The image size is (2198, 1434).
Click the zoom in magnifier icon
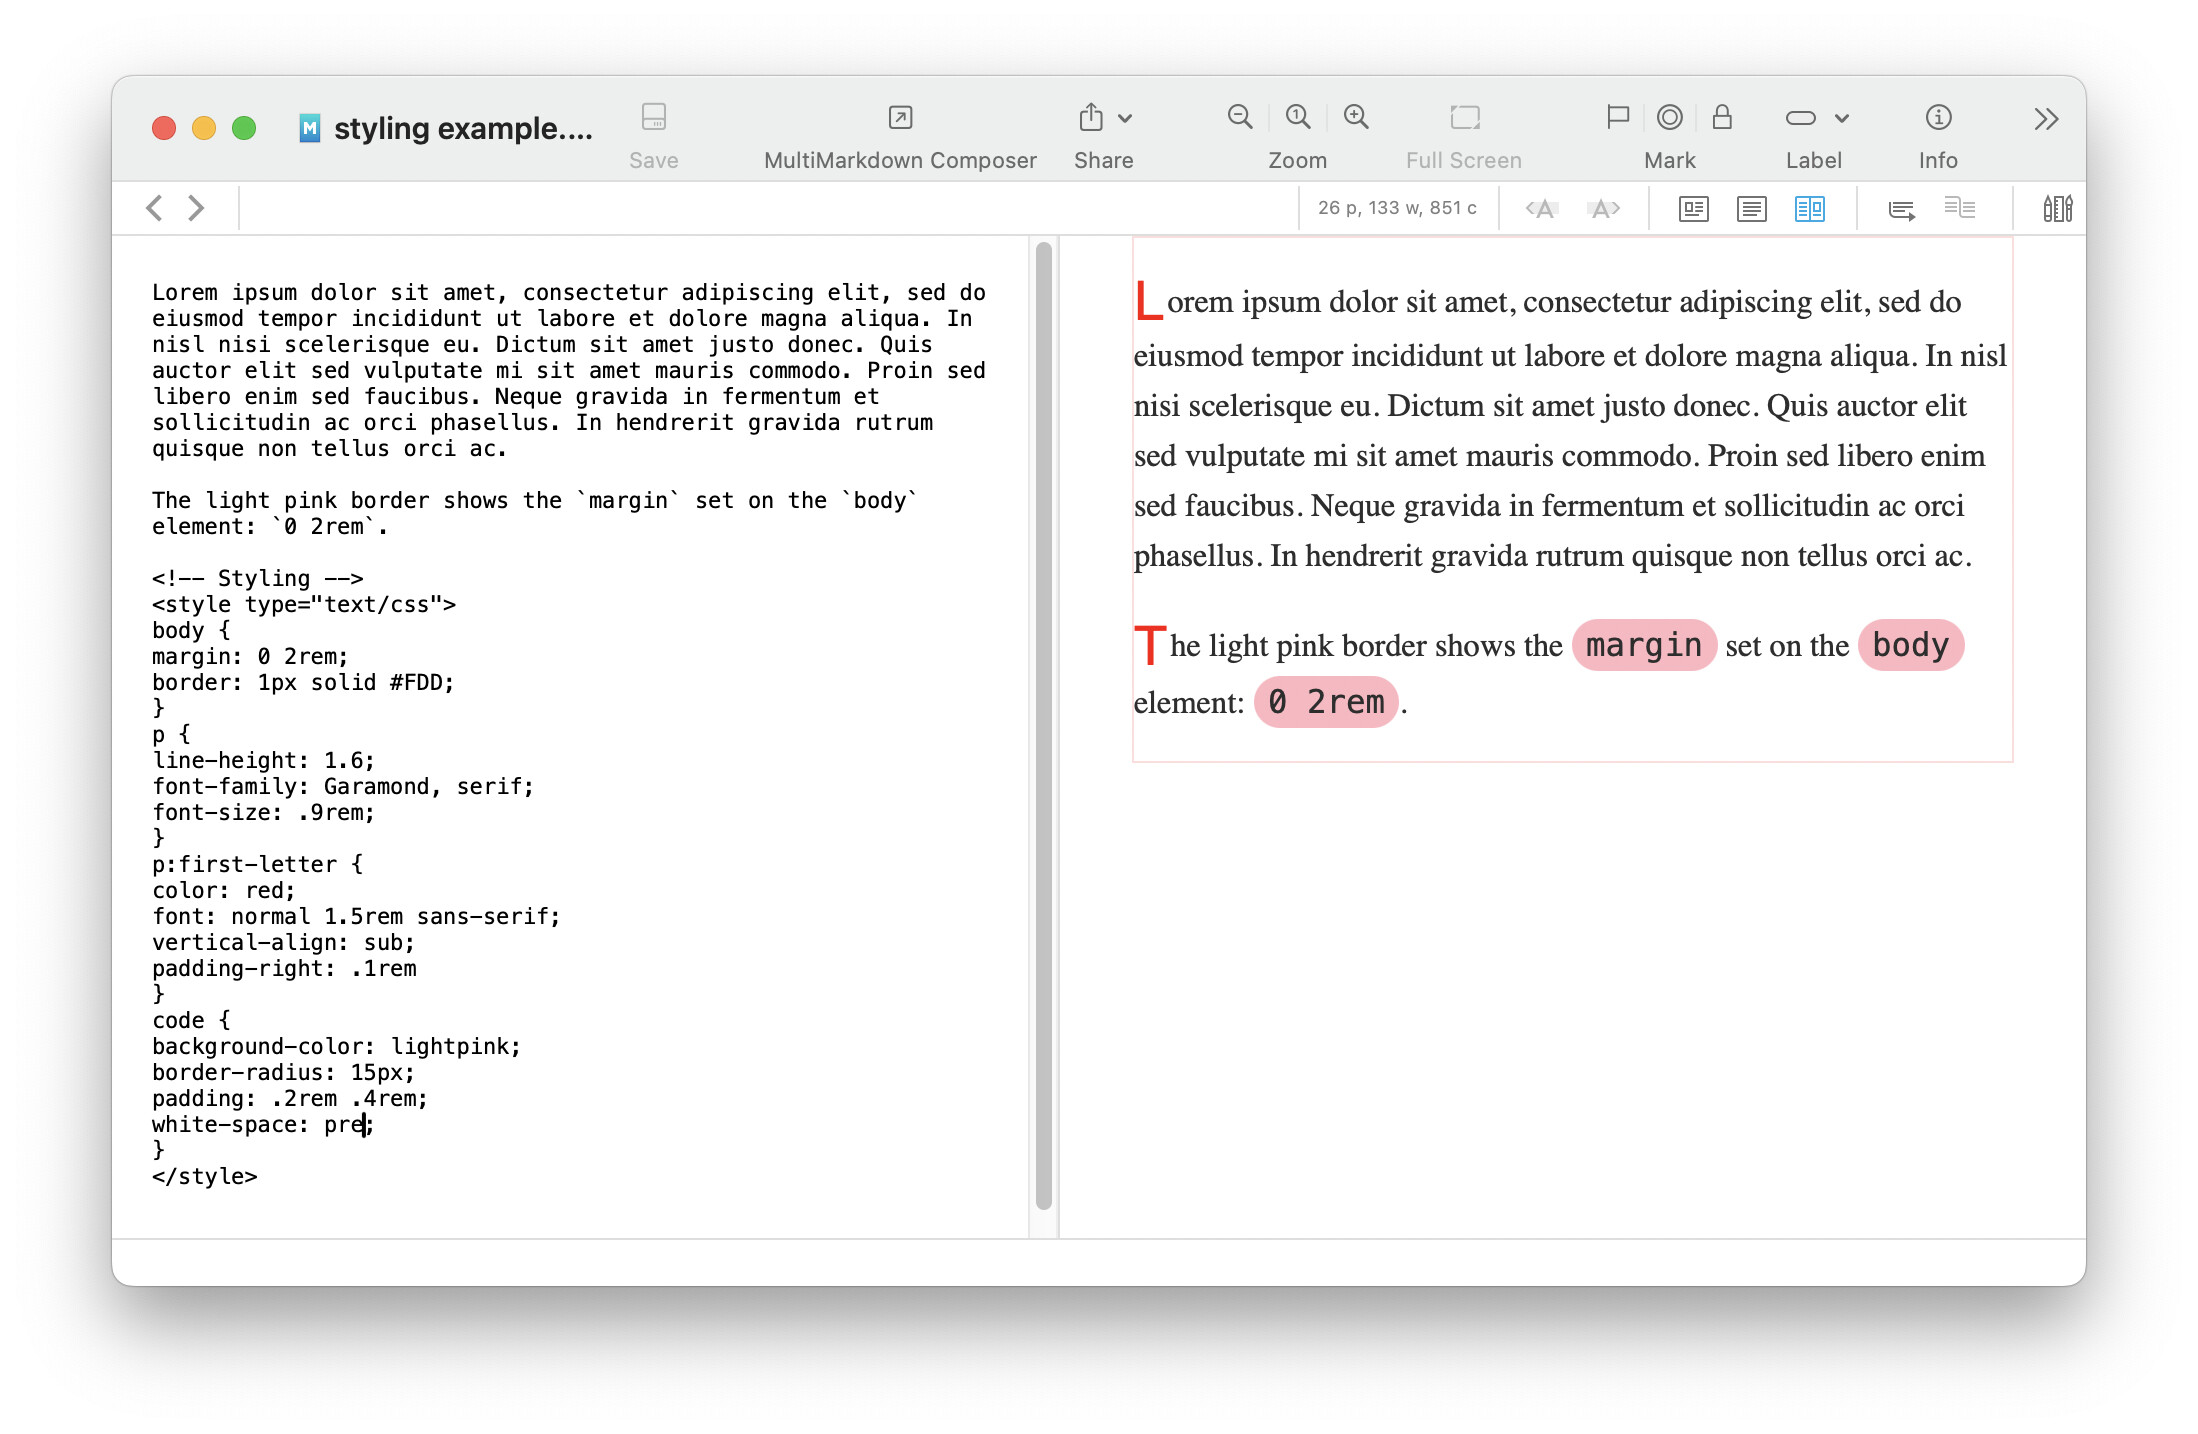point(1356,117)
